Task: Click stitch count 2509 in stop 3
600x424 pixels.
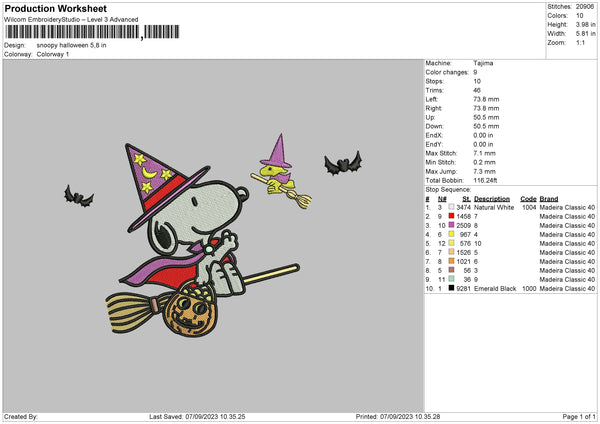Action: (x=463, y=225)
